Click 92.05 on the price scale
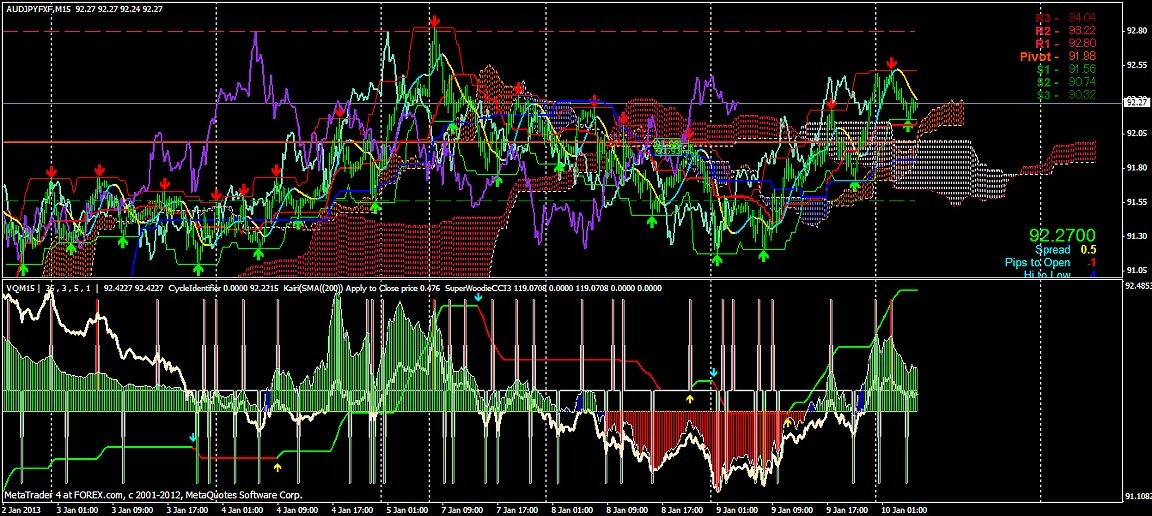The width and height of the screenshot is (1152, 516). pyautogui.click(x=1136, y=133)
